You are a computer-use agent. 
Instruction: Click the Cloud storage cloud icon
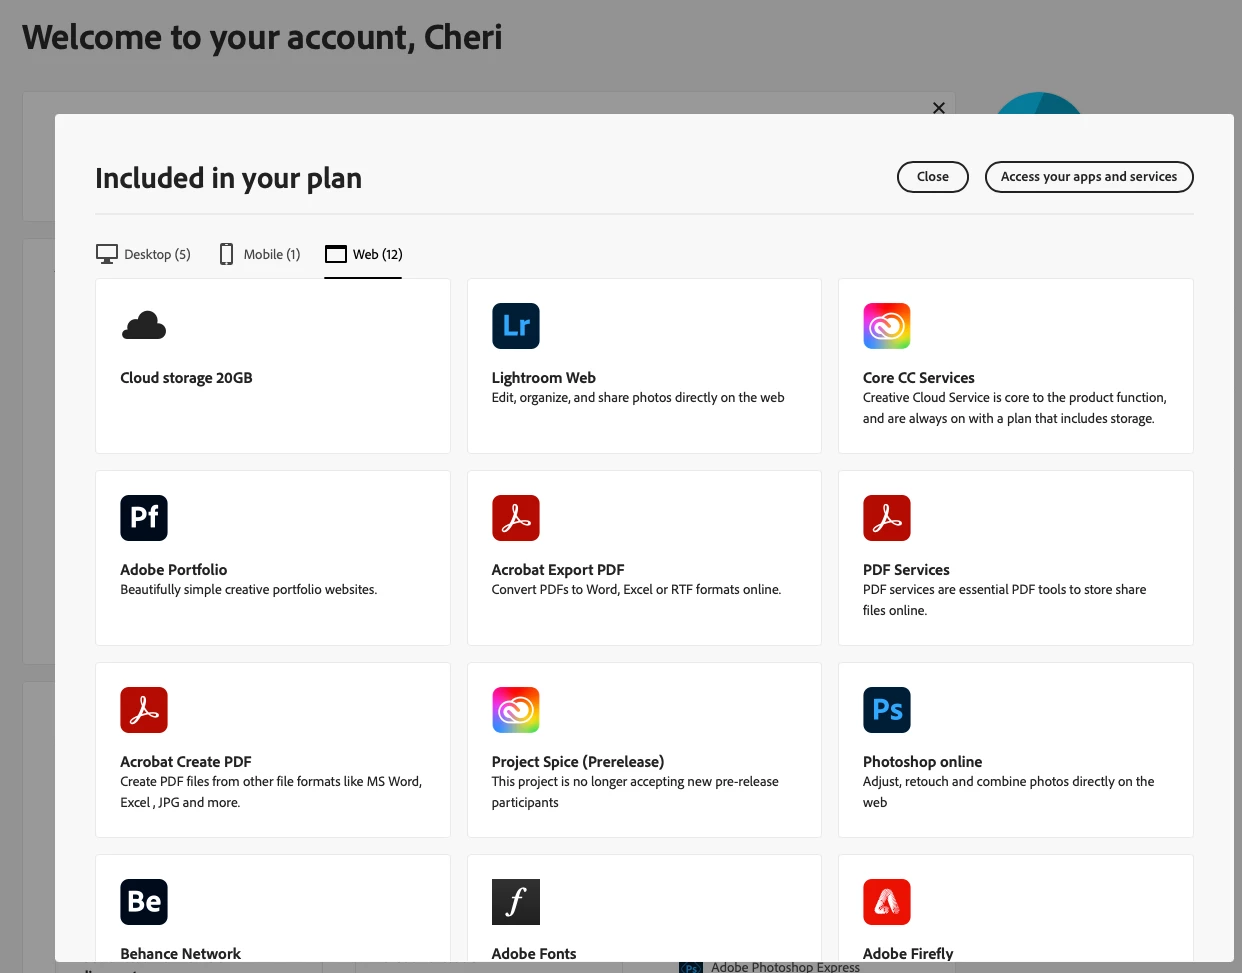(x=144, y=326)
